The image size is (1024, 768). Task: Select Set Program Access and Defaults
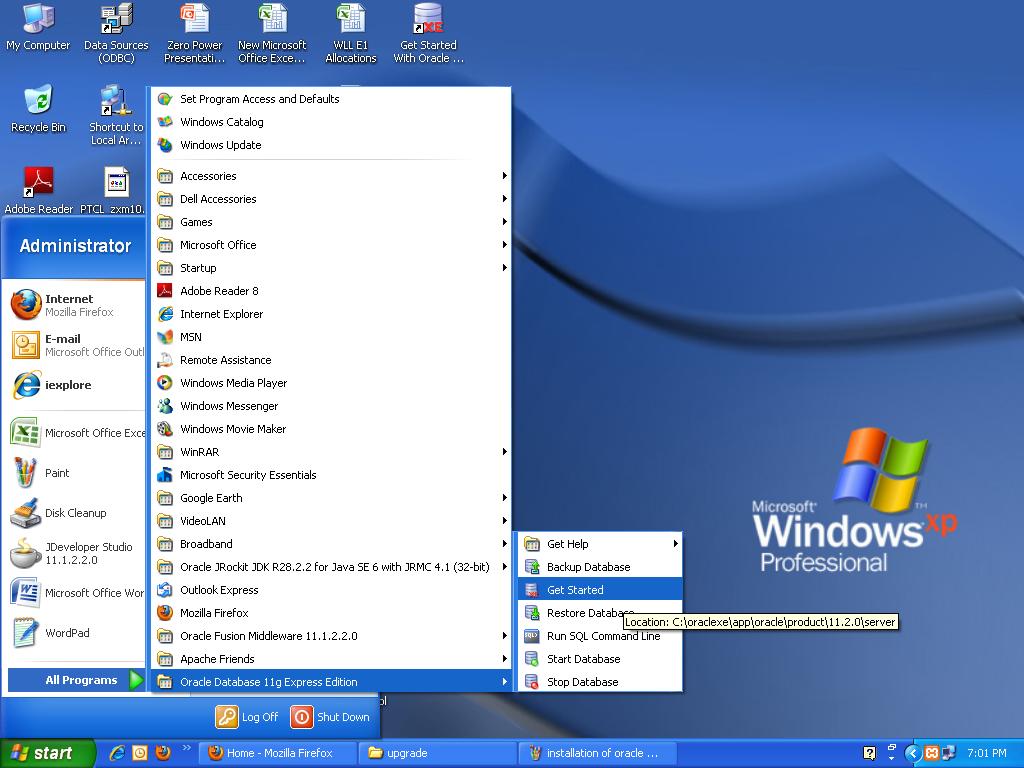(331, 99)
